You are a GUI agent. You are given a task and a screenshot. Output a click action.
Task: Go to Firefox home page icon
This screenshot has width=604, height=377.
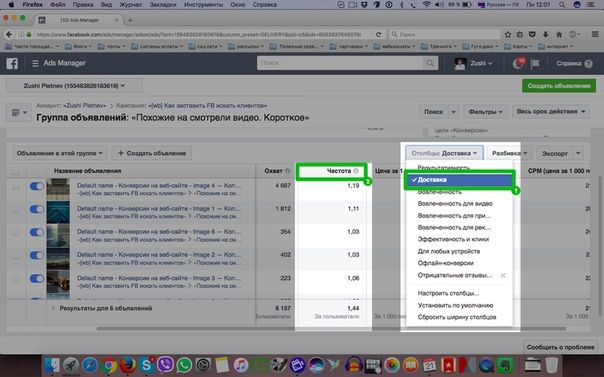[559, 34]
